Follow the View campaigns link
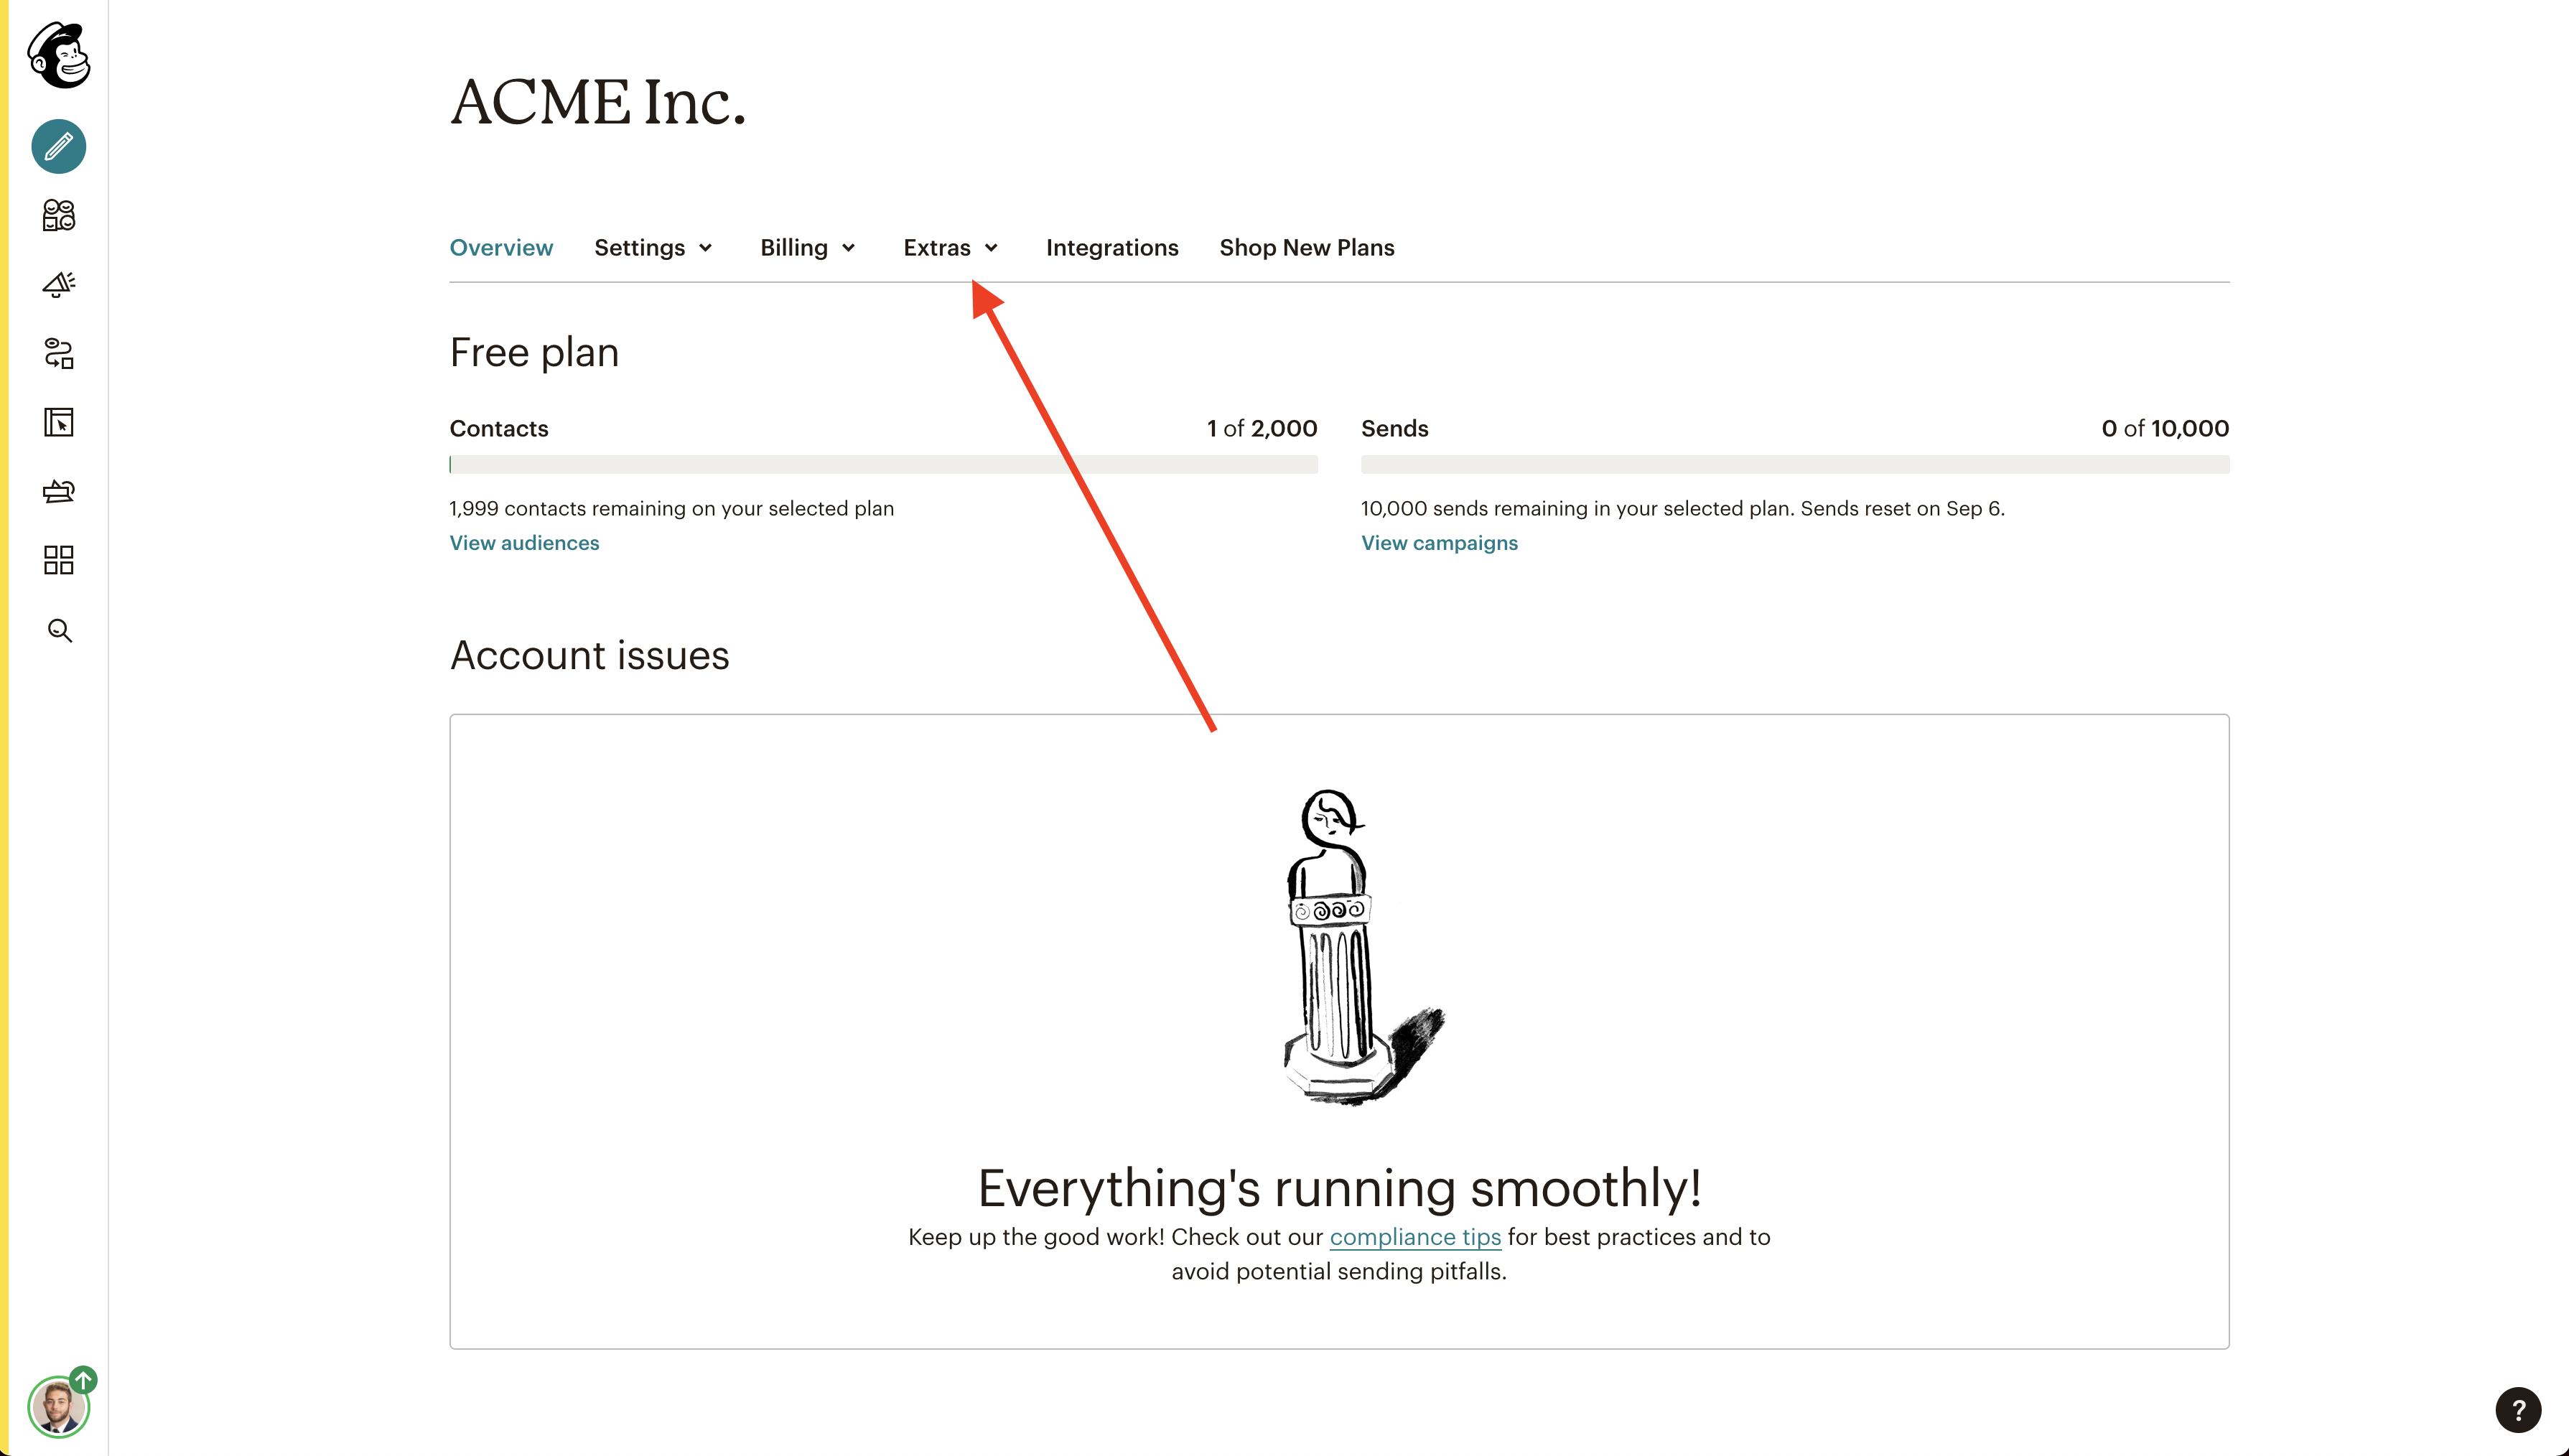Viewport: 2569px width, 1456px height. (x=1439, y=543)
